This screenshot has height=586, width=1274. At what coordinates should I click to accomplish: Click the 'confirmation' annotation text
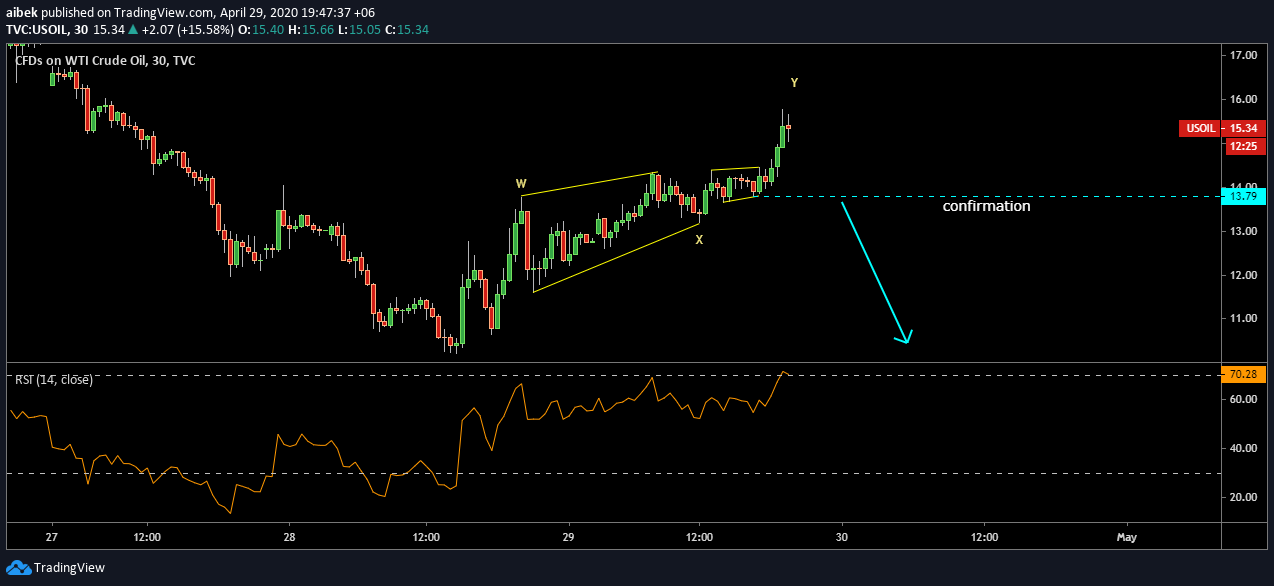click(x=986, y=207)
